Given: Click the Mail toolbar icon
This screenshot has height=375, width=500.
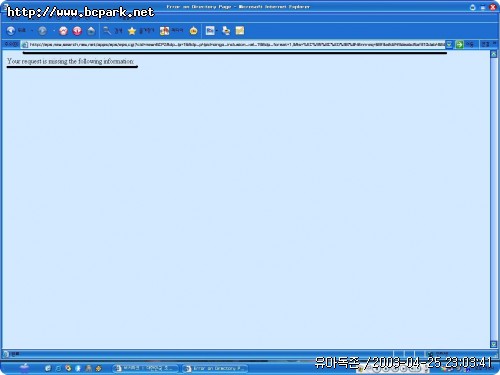Looking at the screenshot, I should click(x=210, y=31).
